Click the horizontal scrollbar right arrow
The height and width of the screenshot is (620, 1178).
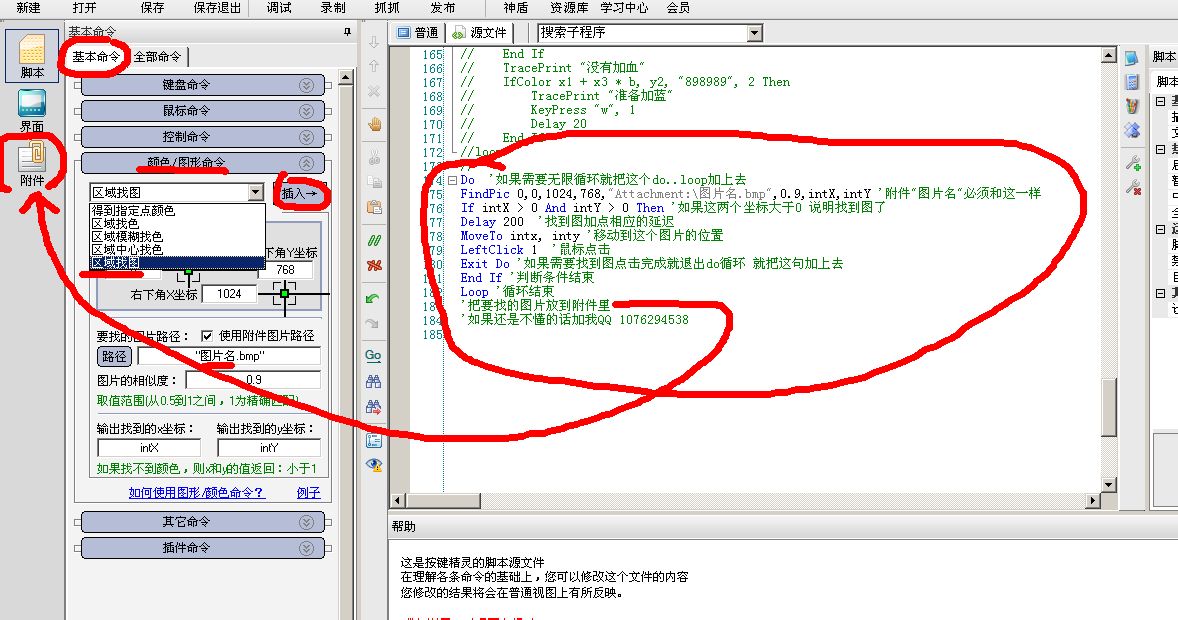click(1093, 500)
